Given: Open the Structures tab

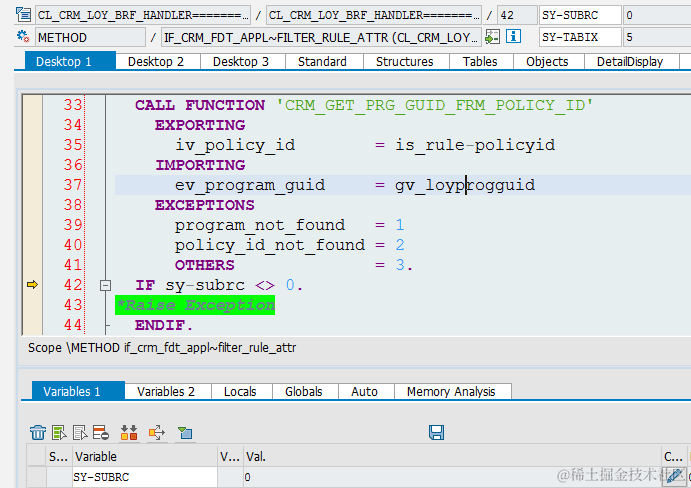Looking at the screenshot, I should (405, 61).
